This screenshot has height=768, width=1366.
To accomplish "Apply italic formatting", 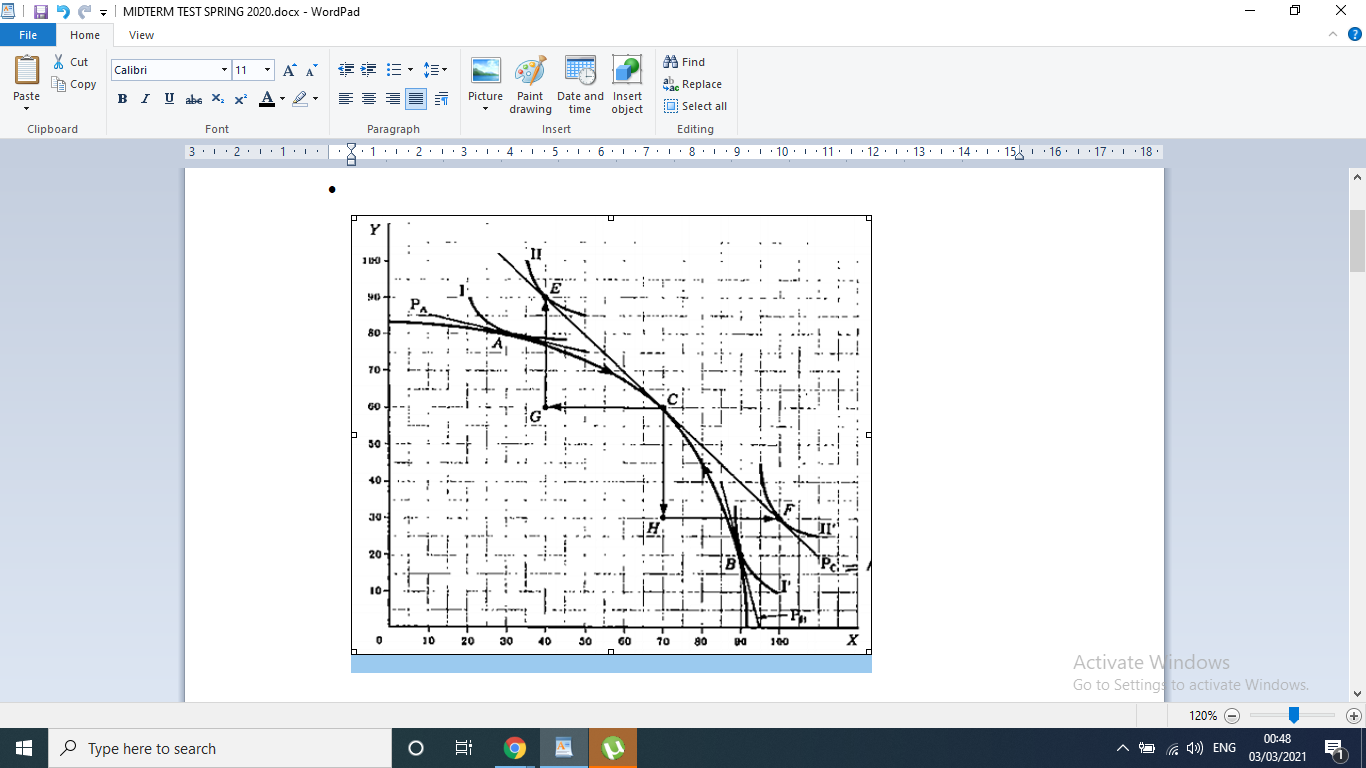I will pos(145,99).
